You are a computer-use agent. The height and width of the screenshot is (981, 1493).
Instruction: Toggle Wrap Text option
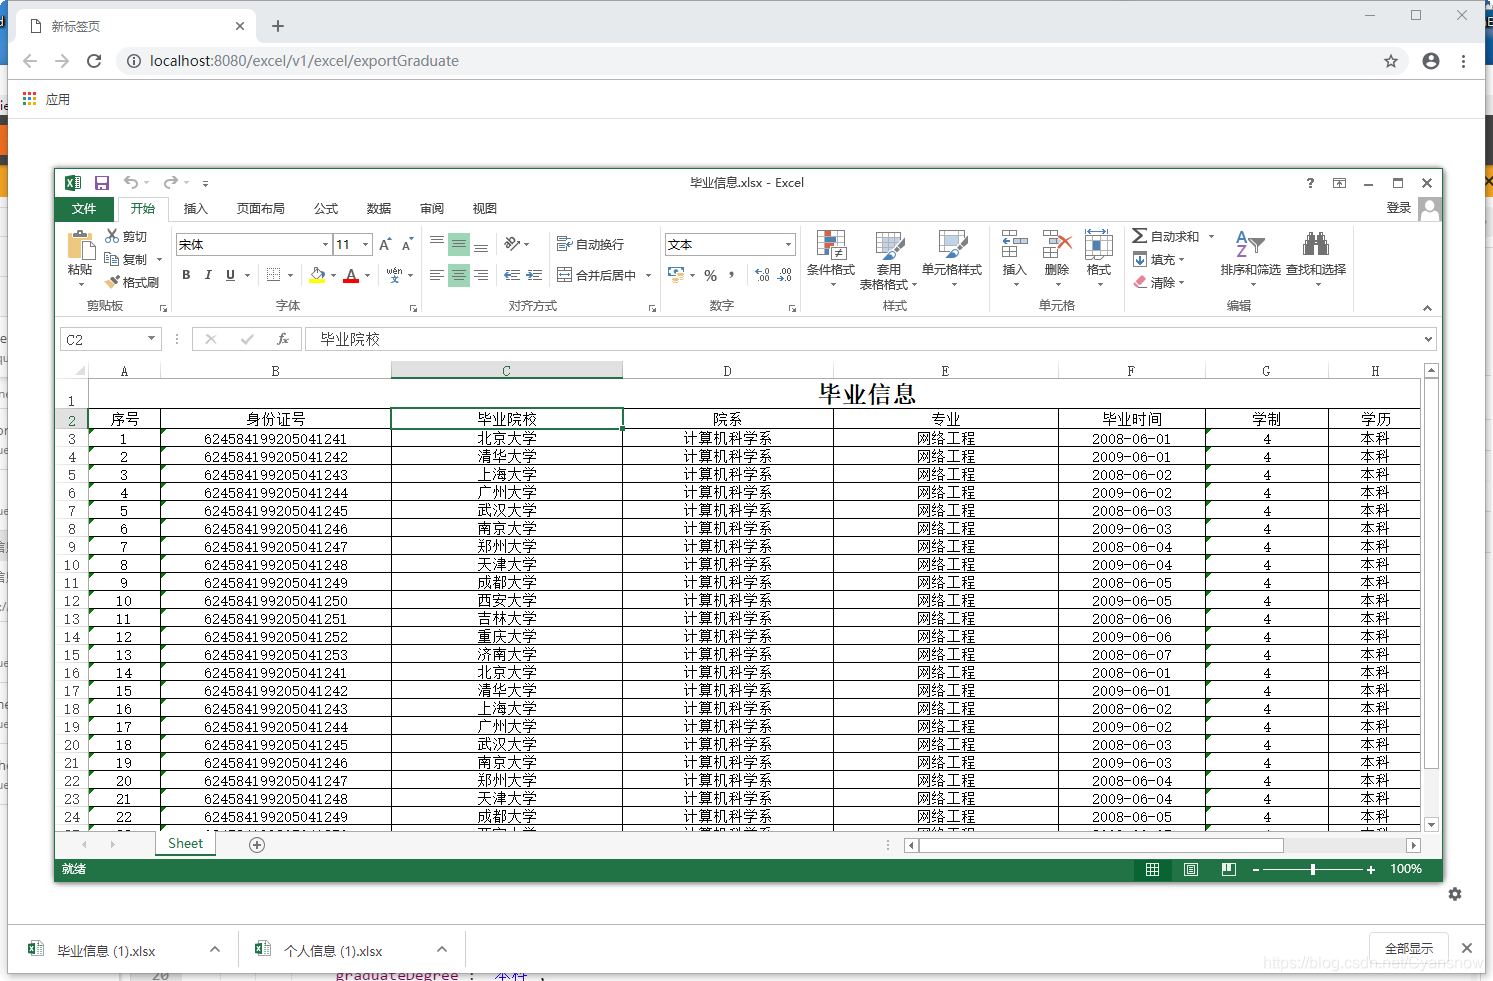pos(590,244)
